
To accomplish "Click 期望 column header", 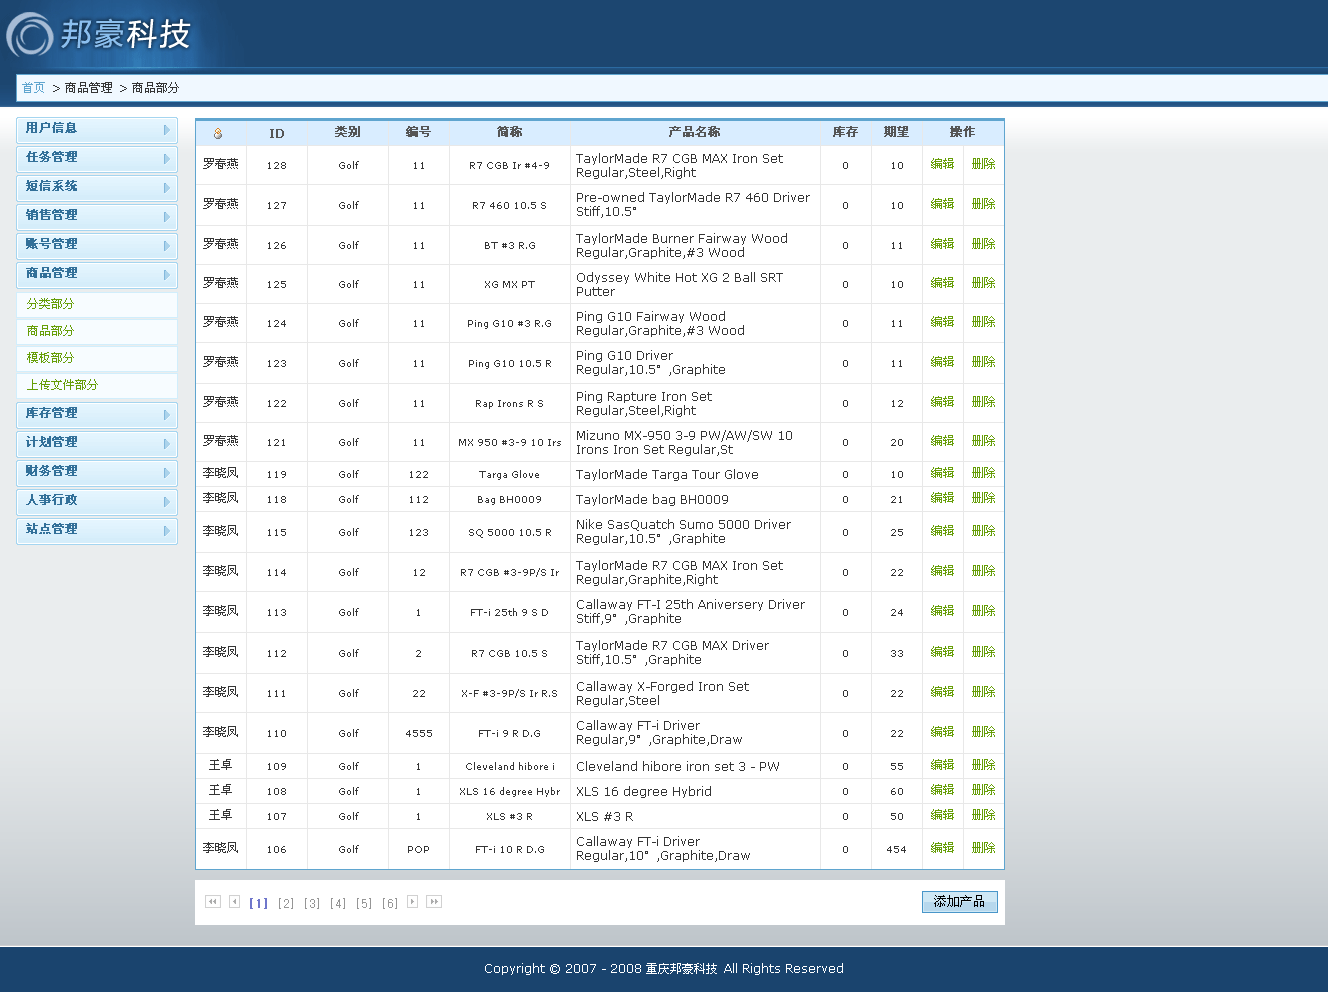I will [896, 132].
